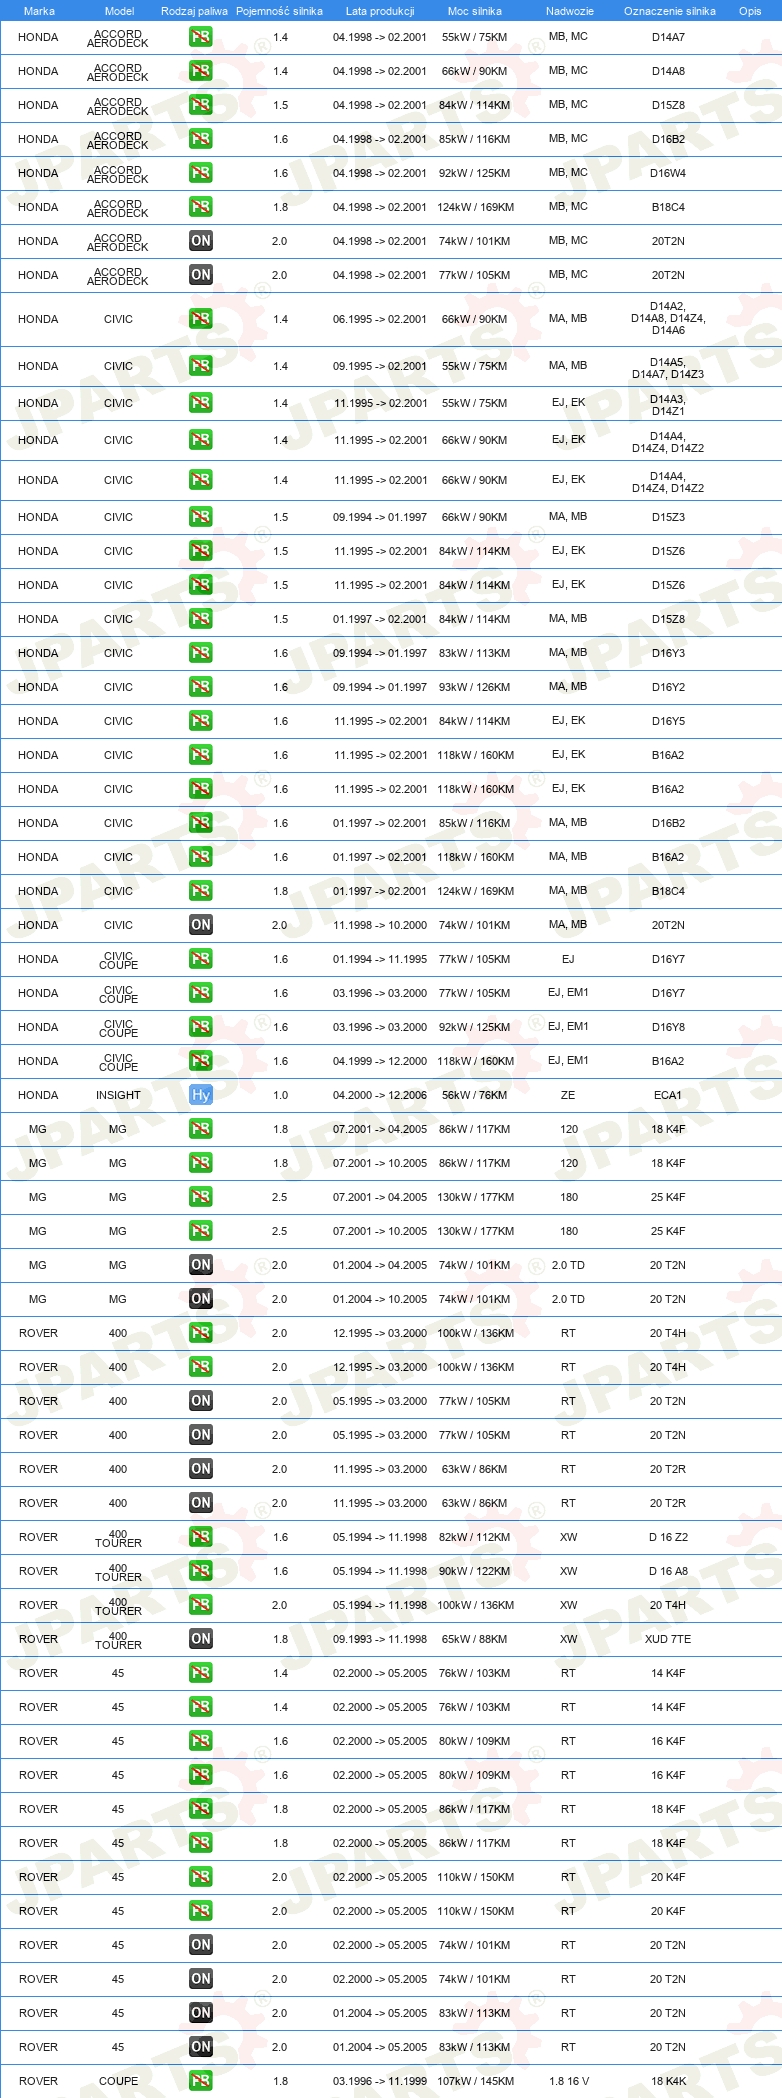Click diesel ON icon in Civic 20T2N row
This screenshot has height=2098, width=782.
(201, 925)
